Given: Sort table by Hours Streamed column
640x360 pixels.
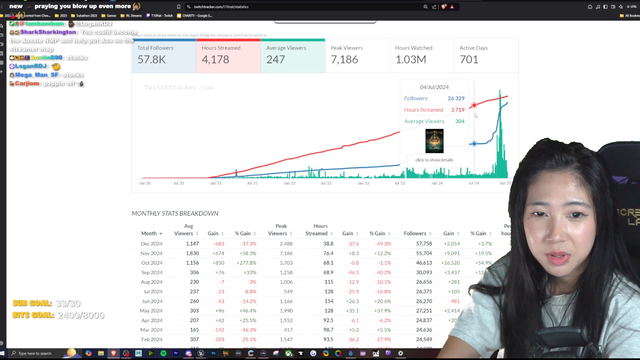Looking at the screenshot, I should 319,230.
